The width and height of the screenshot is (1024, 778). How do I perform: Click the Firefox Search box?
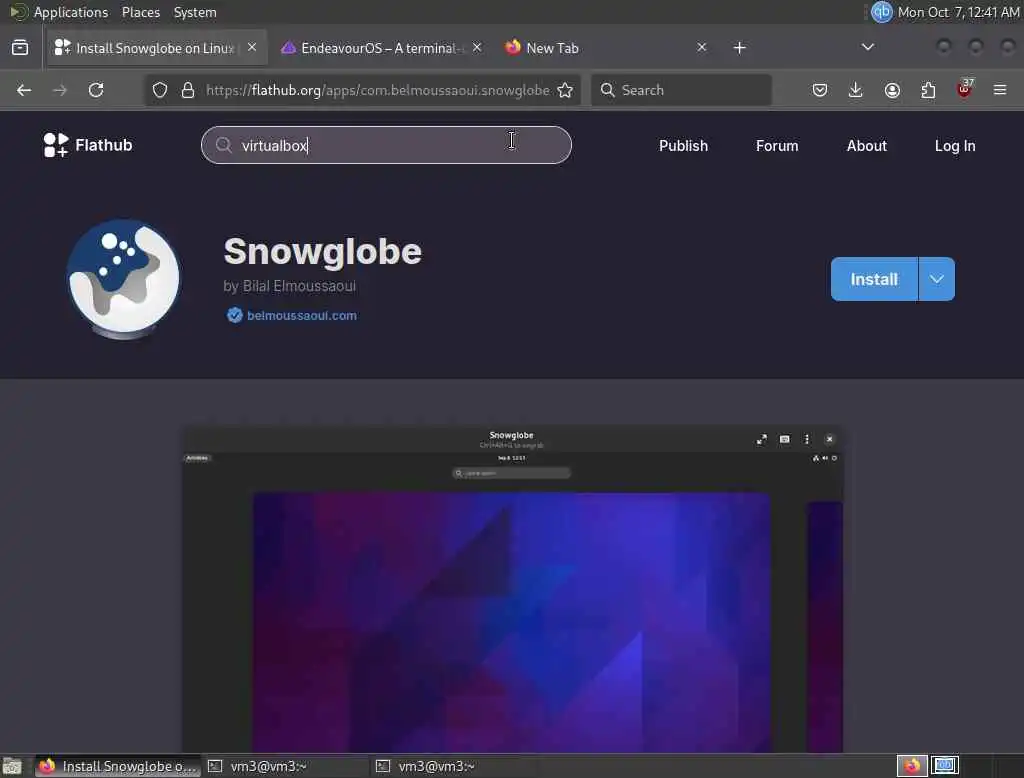pos(681,90)
